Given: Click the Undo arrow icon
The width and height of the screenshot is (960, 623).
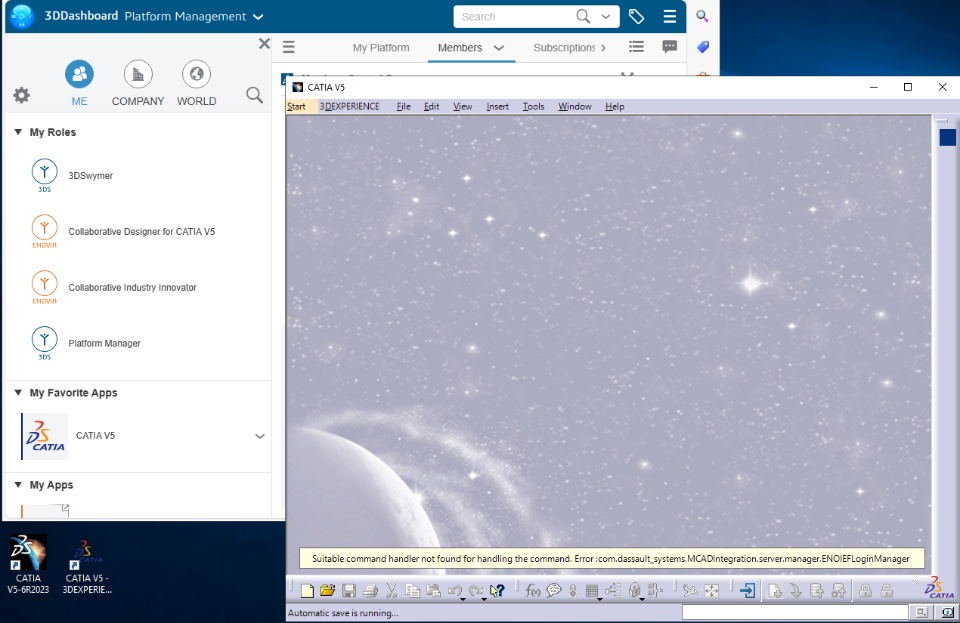Looking at the screenshot, I should pyautogui.click(x=454, y=591).
